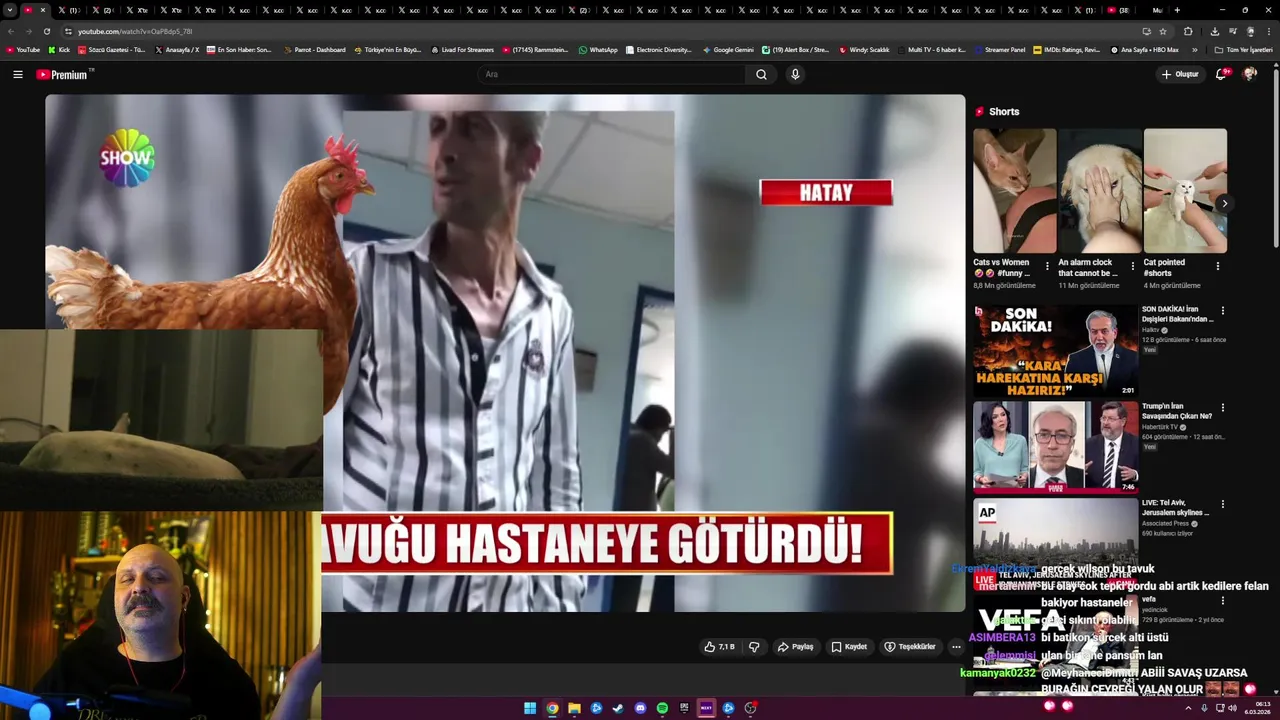
Task: Click Paylaş share button
Action: 796,647
